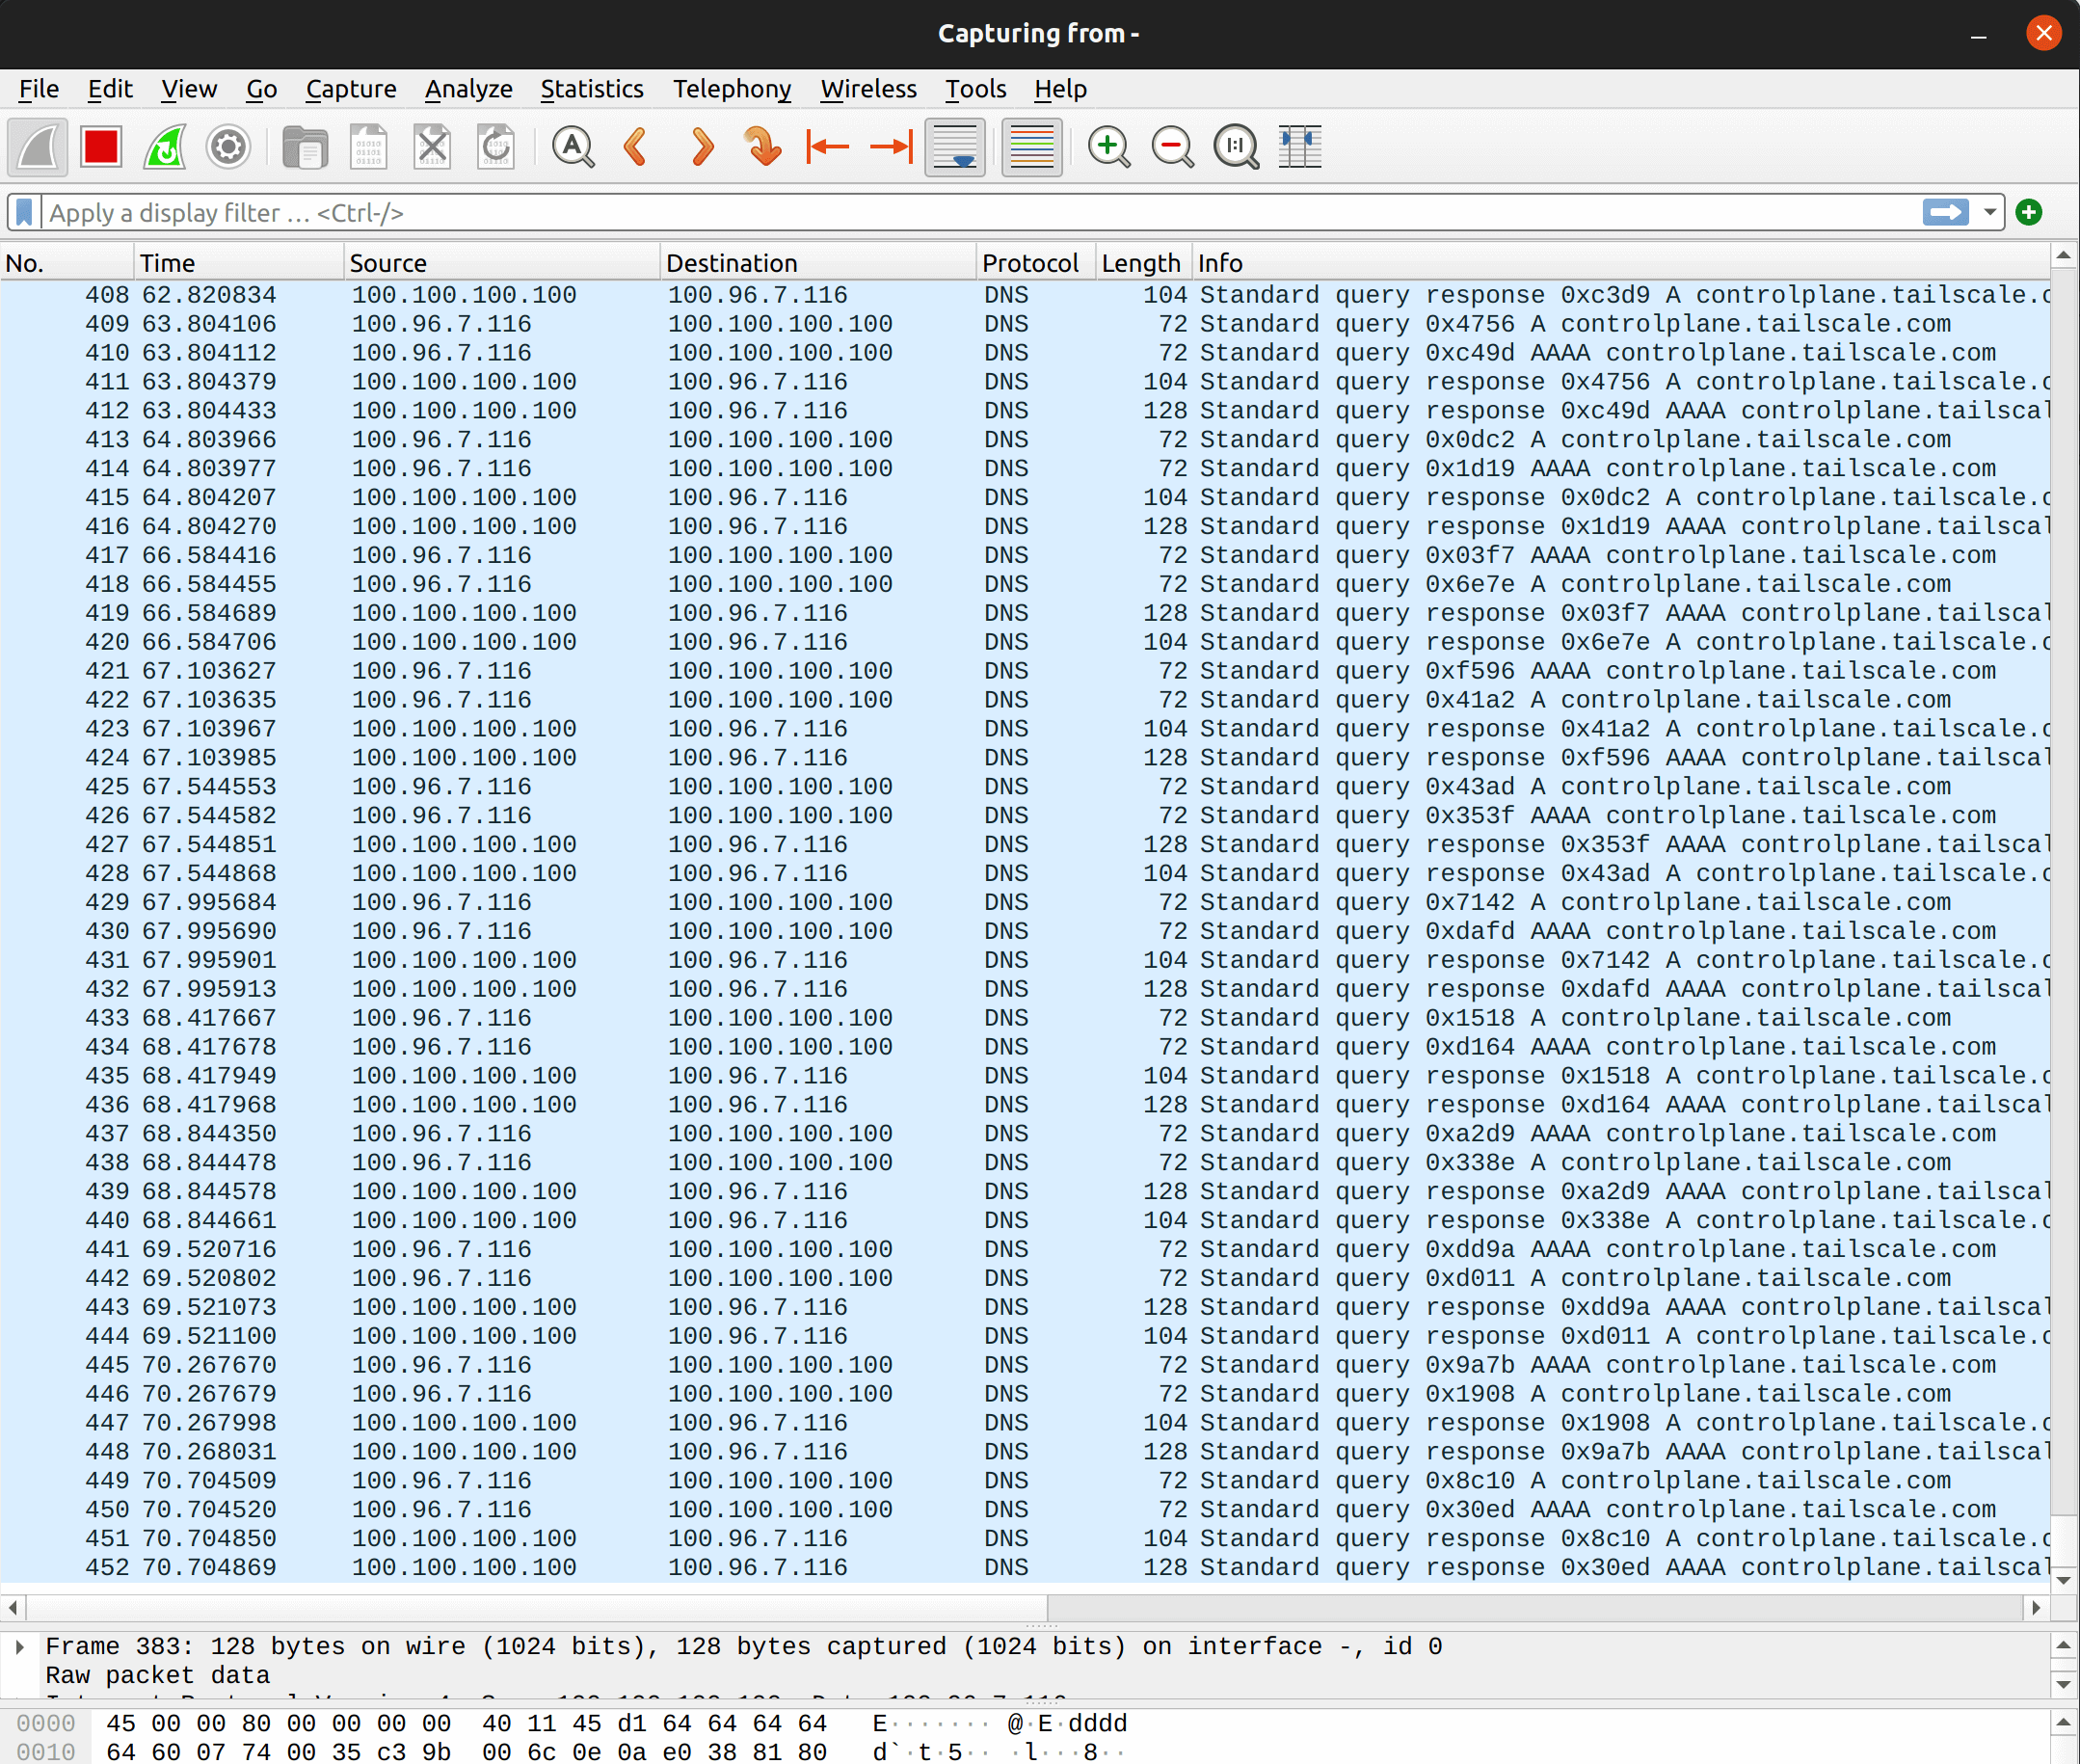This screenshot has width=2080, height=1764.
Task: Select packet 446 query 0x1908
Action: (1025, 1393)
